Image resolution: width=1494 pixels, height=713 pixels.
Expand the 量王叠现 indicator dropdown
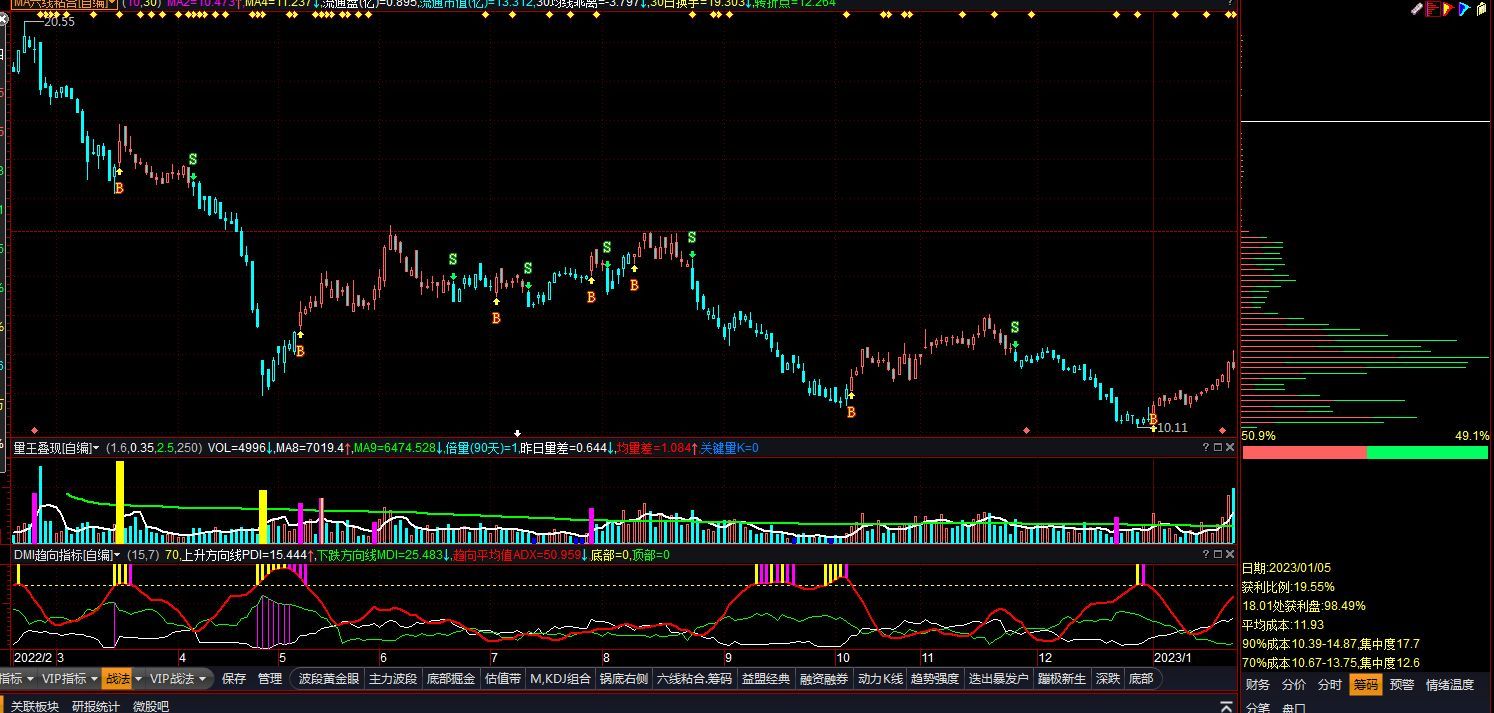(97, 448)
